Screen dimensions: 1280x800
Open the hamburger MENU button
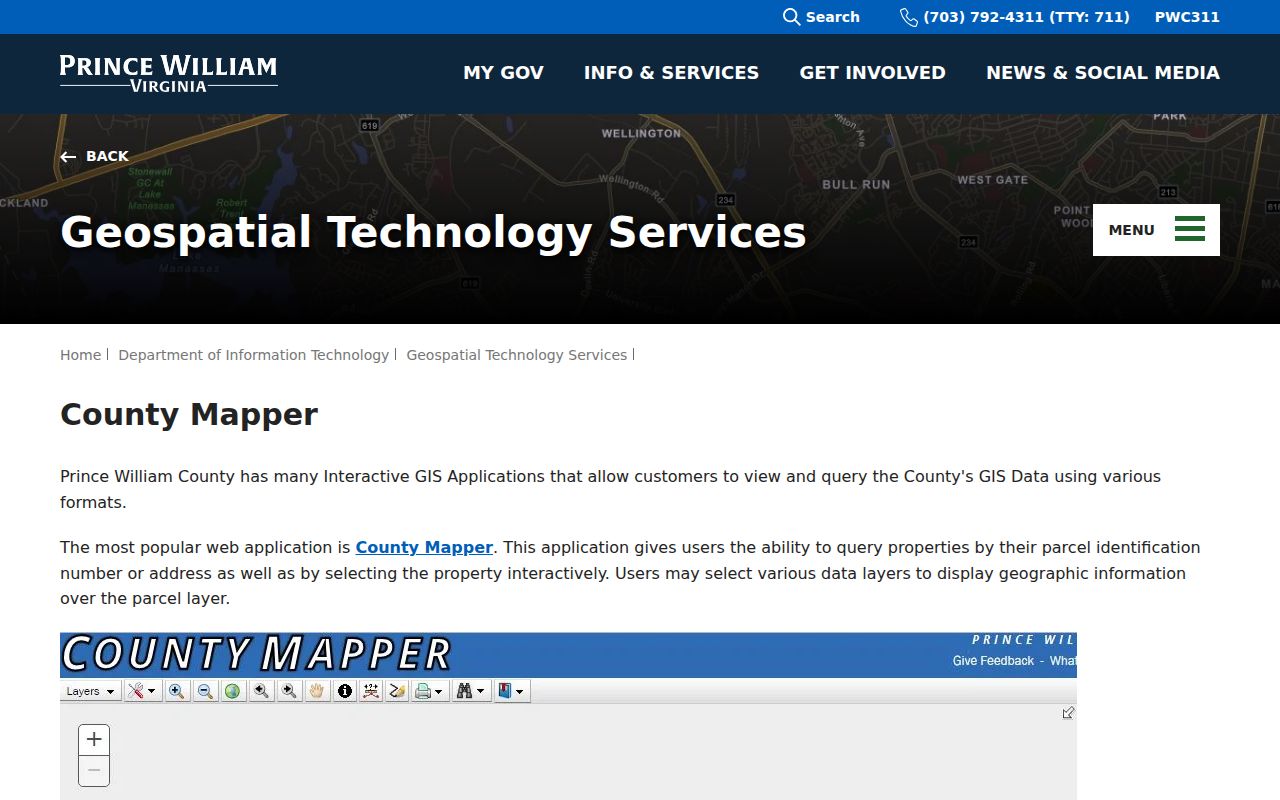point(1156,230)
